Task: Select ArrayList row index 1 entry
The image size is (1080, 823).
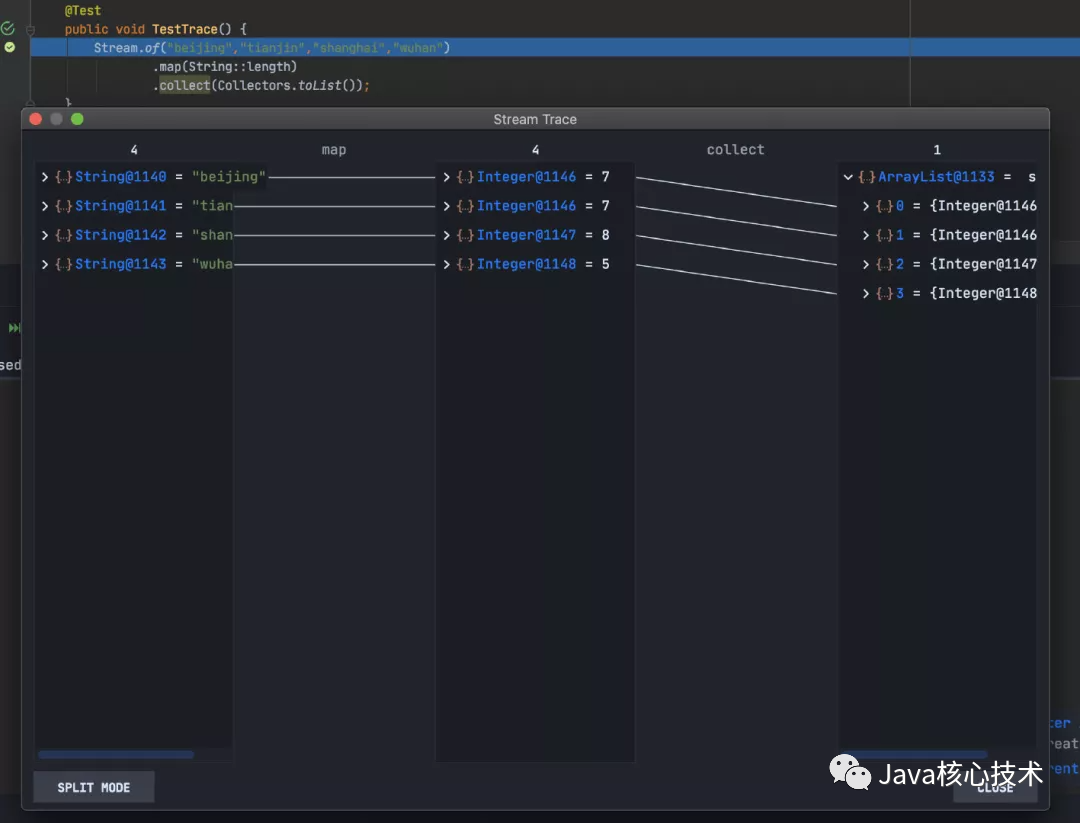Action: click(949, 235)
